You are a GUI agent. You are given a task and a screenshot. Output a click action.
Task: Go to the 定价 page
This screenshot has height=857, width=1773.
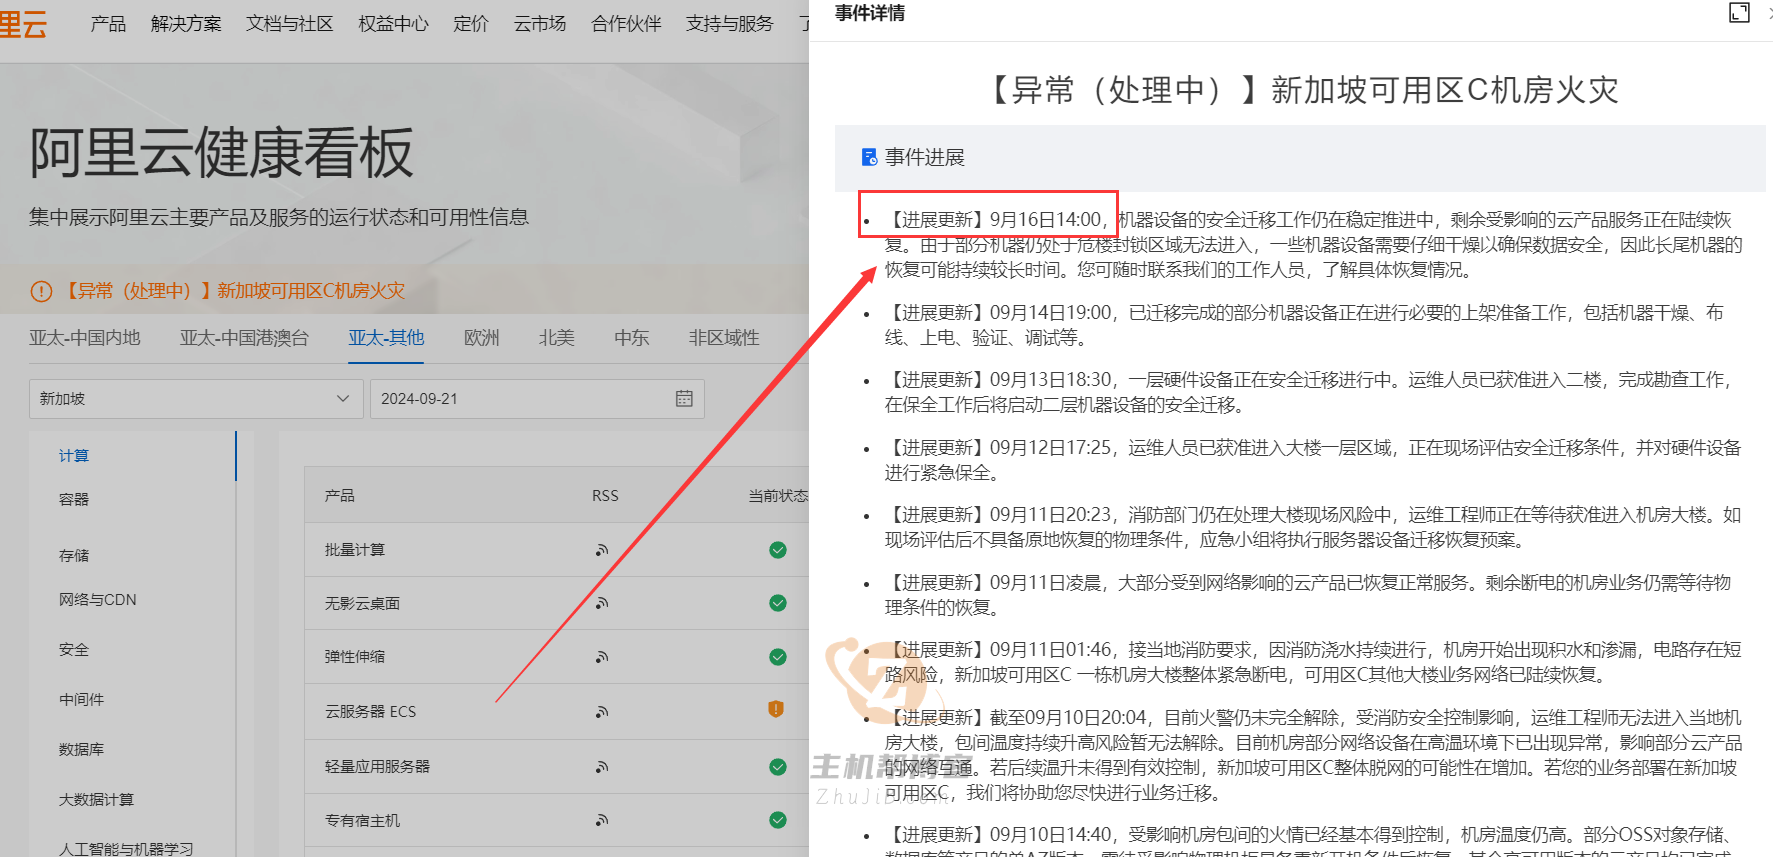[x=471, y=23]
